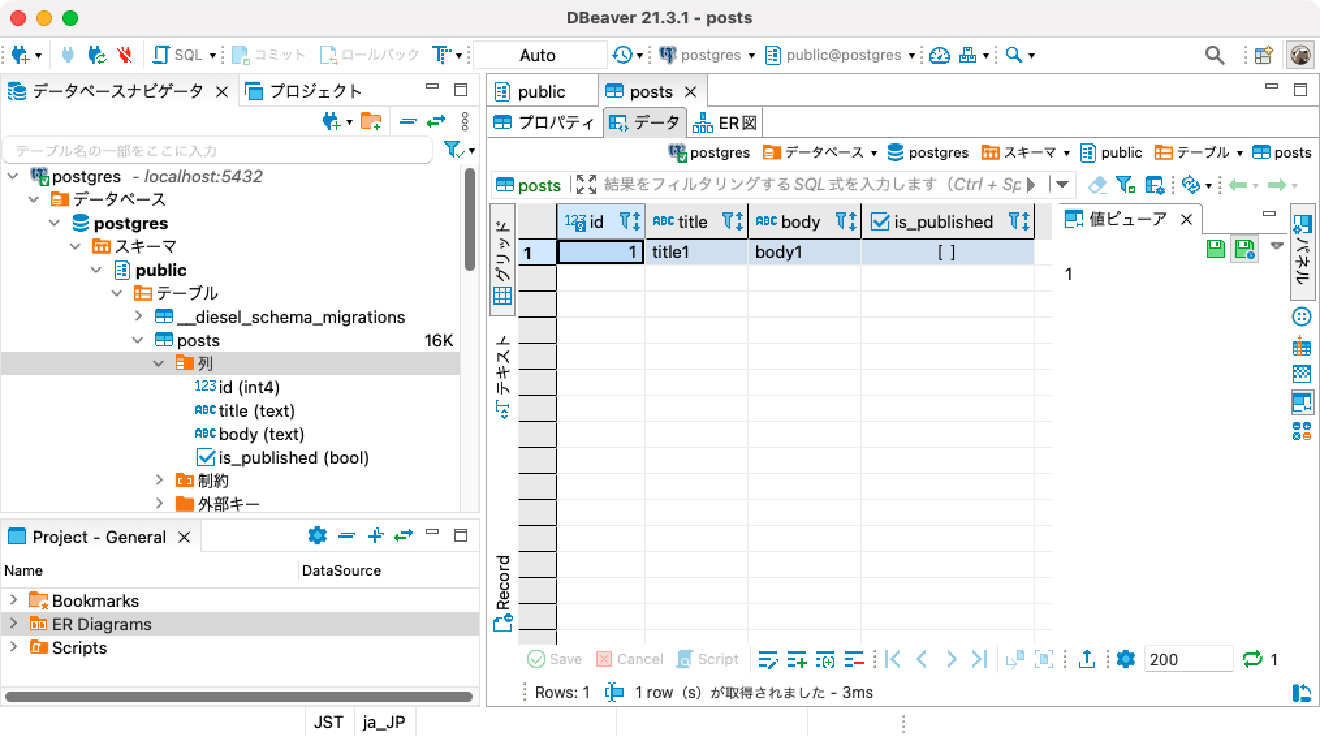
Task: Click the new database connection plug icon
Action: pyautogui.click(x=19, y=55)
